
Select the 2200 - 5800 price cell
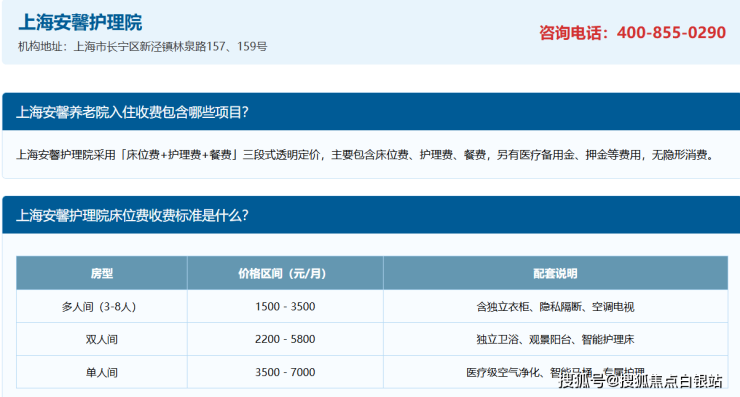point(285,339)
